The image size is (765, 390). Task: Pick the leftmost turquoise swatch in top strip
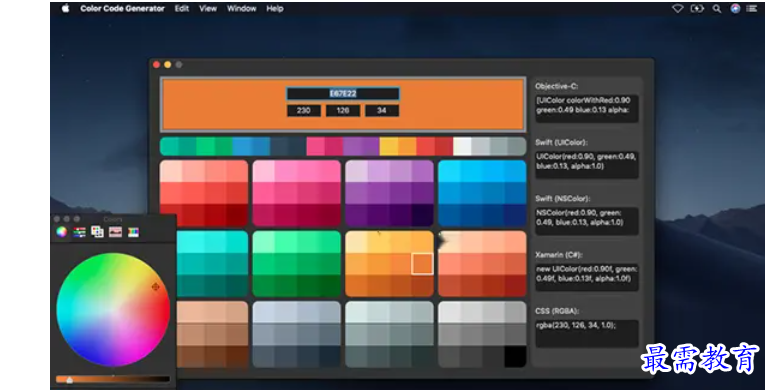169,146
